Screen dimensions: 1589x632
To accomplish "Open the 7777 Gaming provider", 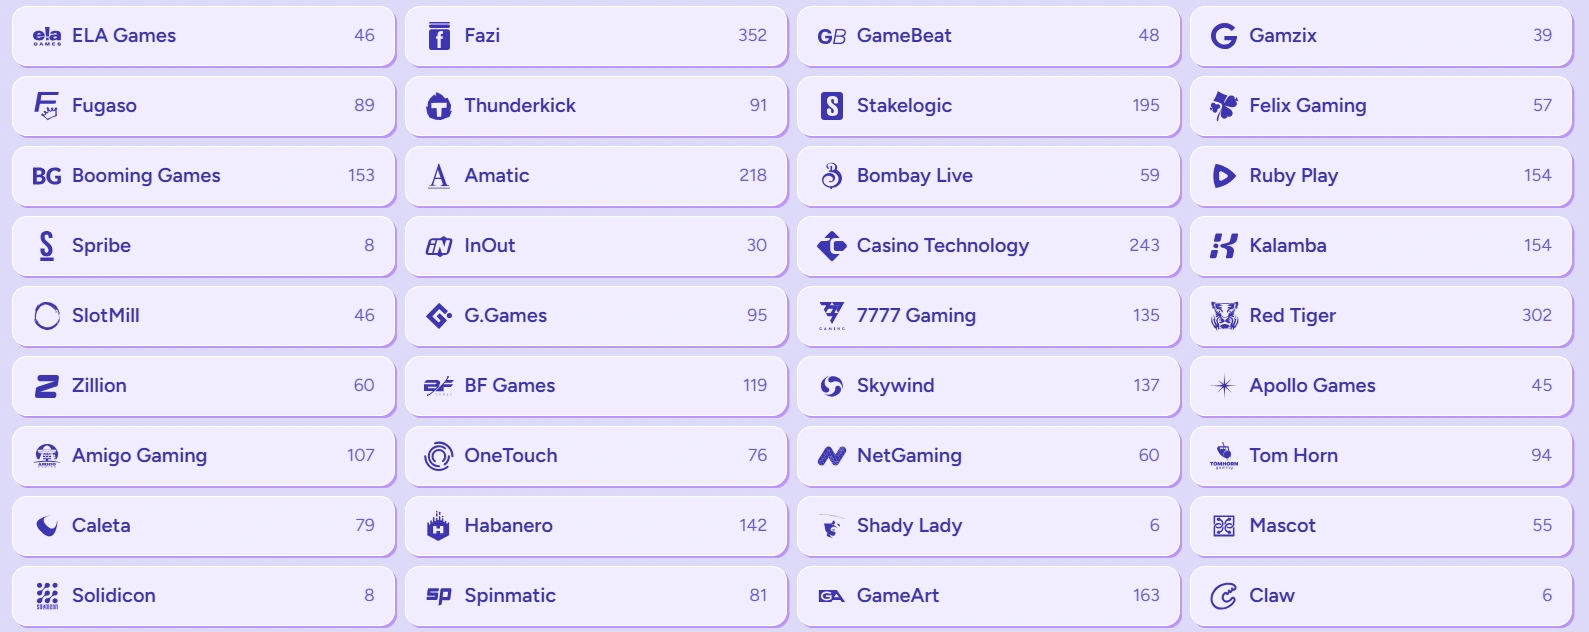I will pos(988,316).
